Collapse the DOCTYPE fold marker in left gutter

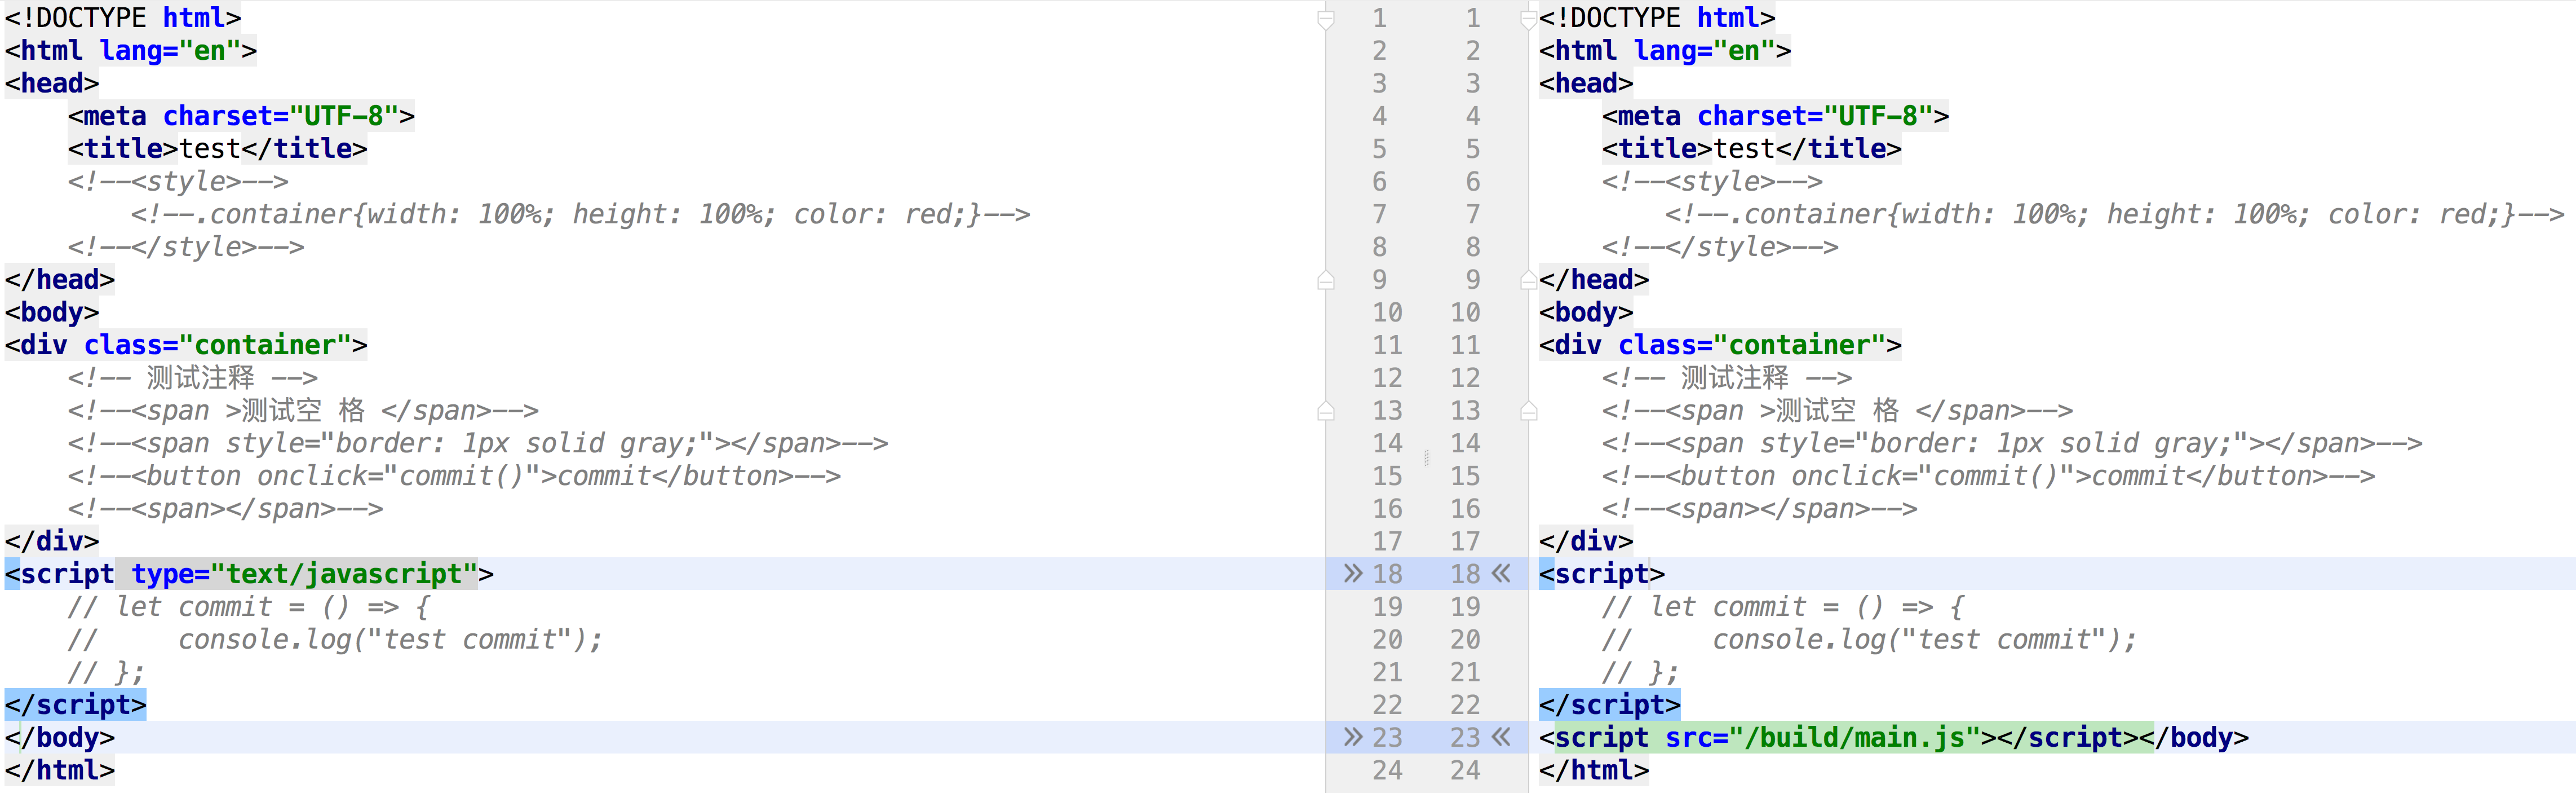pos(1326,19)
